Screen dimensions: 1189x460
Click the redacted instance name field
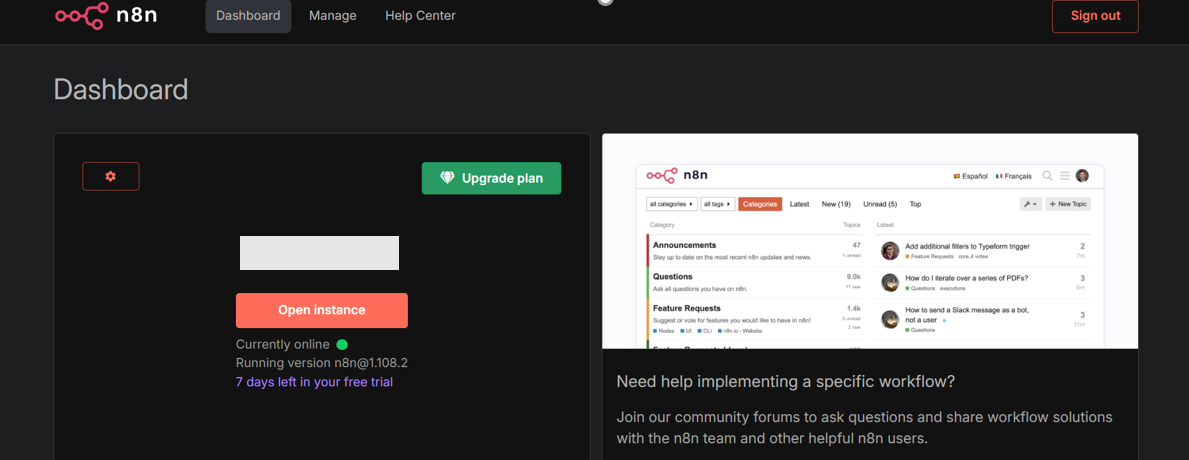click(x=319, y=253)
